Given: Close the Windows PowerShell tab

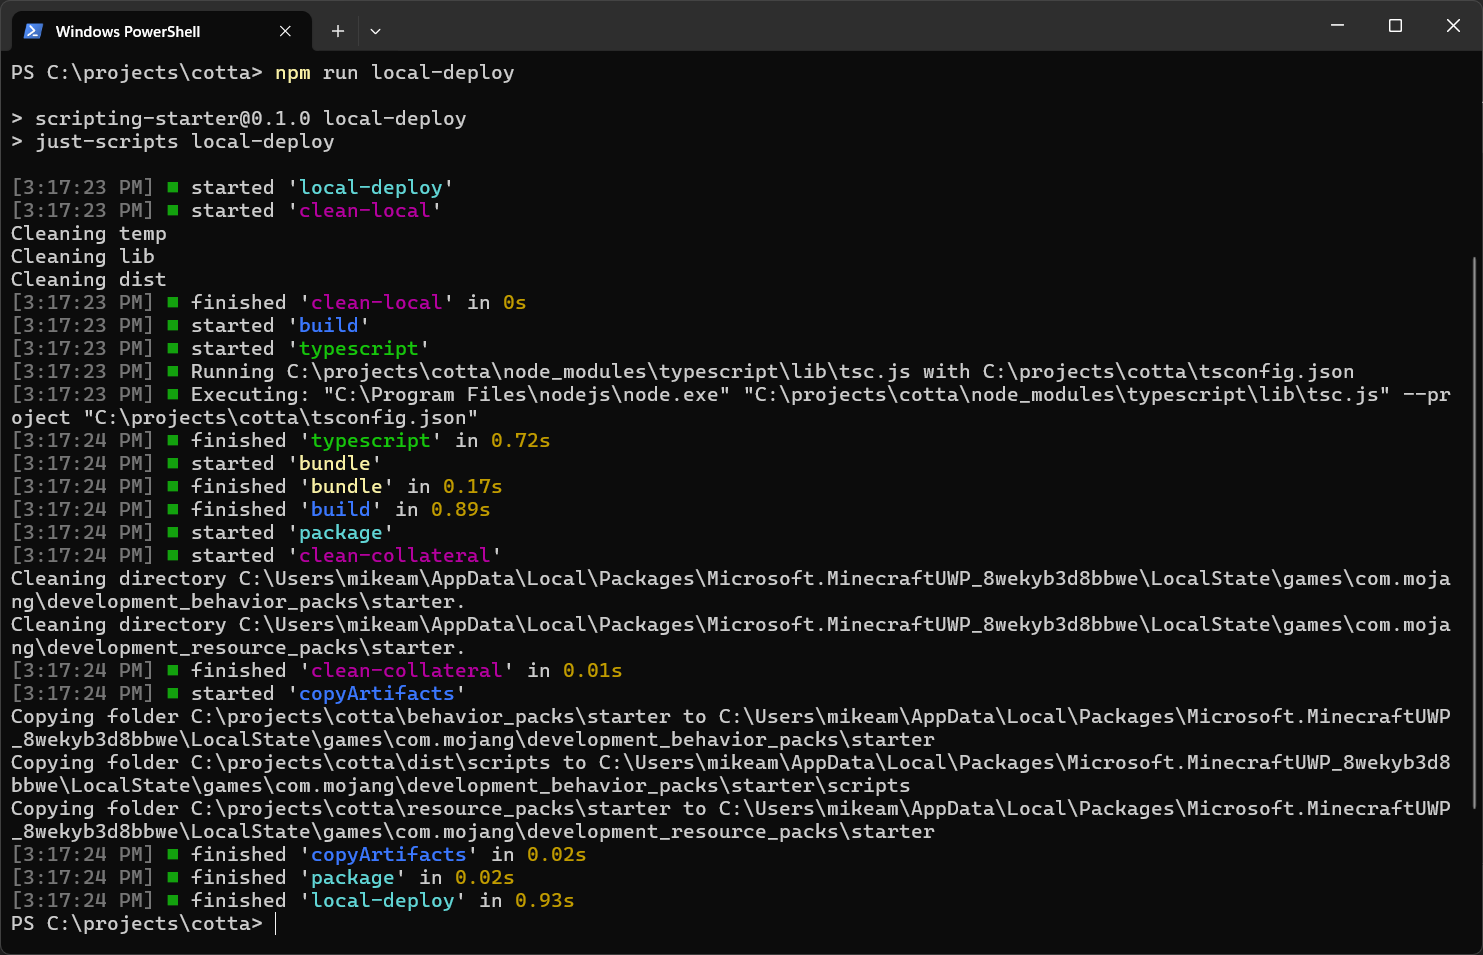Looking at the screenshot, I should 284,31.
